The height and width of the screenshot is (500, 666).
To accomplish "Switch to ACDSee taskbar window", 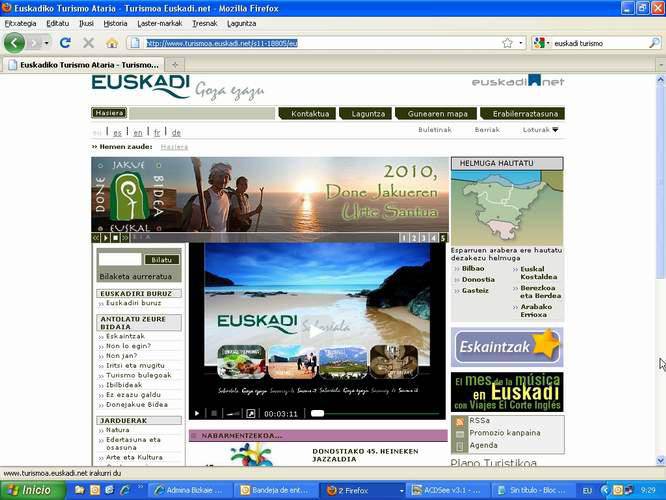I will [x=448, y=490].
